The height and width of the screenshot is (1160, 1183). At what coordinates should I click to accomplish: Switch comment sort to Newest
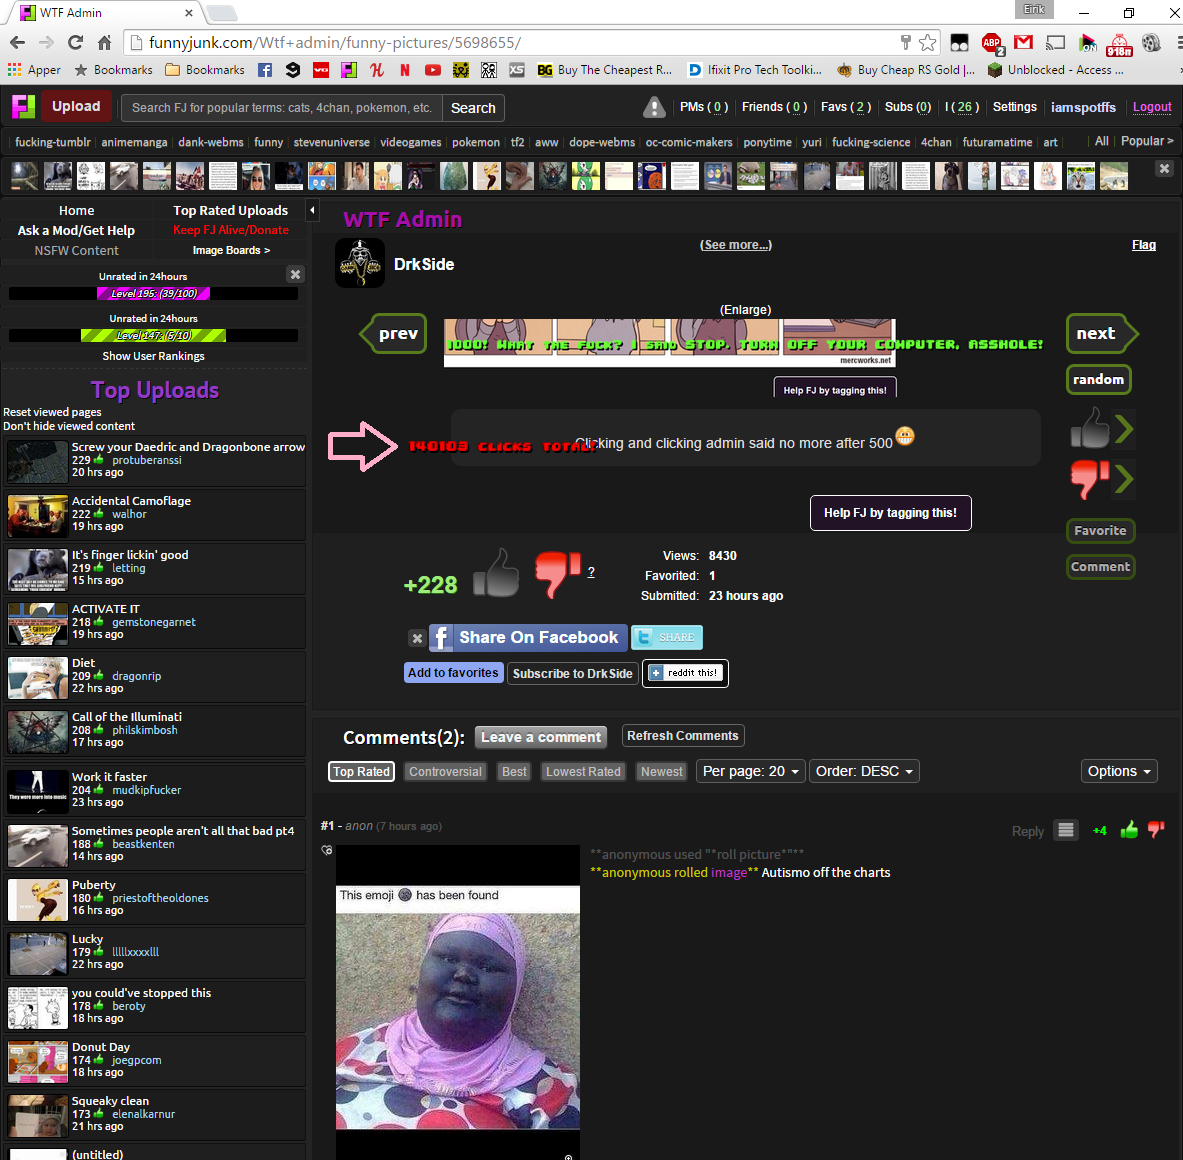point(661,771)
